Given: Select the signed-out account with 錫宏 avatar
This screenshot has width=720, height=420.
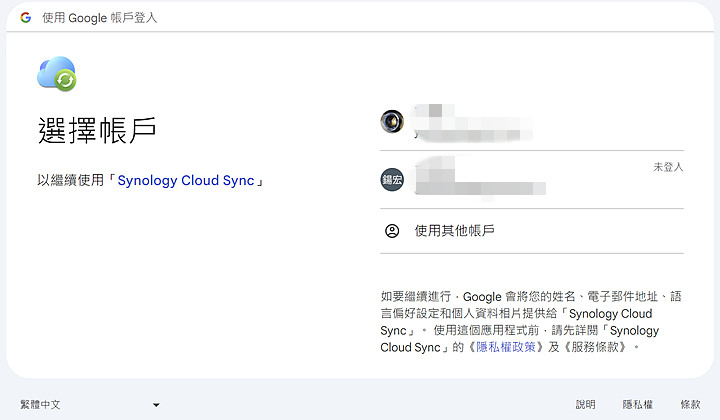Looking at the screenshot, I should tap(532, 179).
